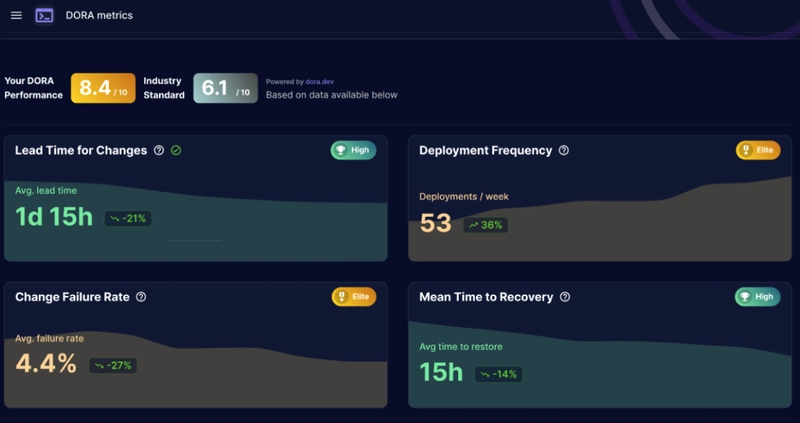
Task: Click the Elite badge on Deployment Frequency card
Action: coord(758,150)
